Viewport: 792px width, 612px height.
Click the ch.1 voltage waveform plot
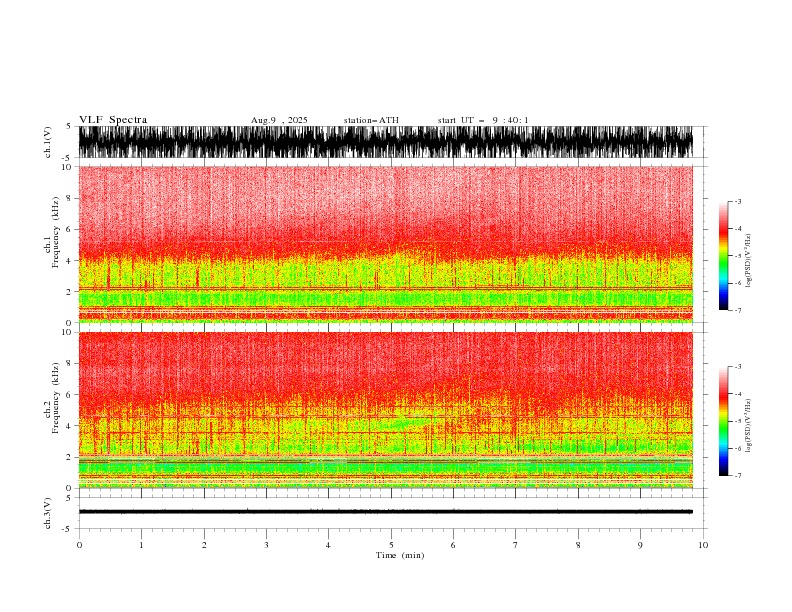click(385, 142)
